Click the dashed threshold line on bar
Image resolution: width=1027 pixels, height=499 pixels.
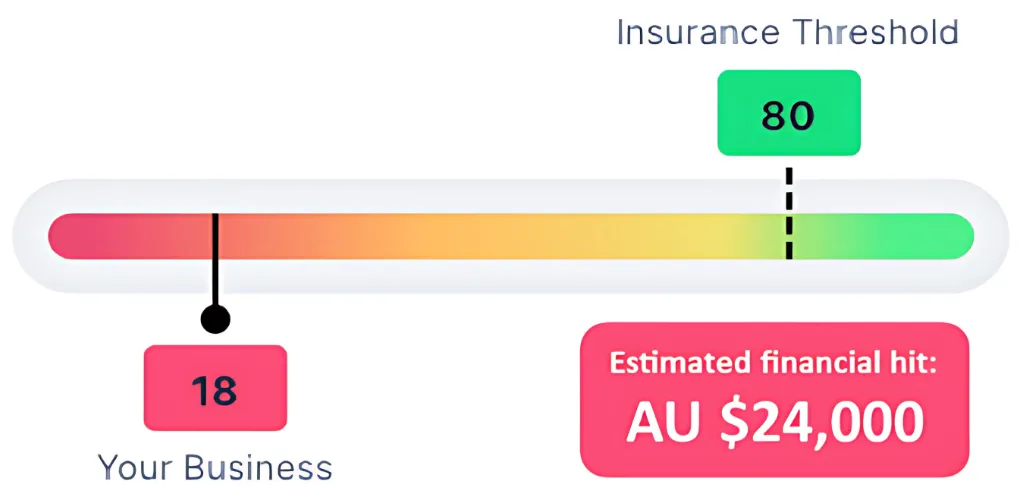(x=789, y=213)
